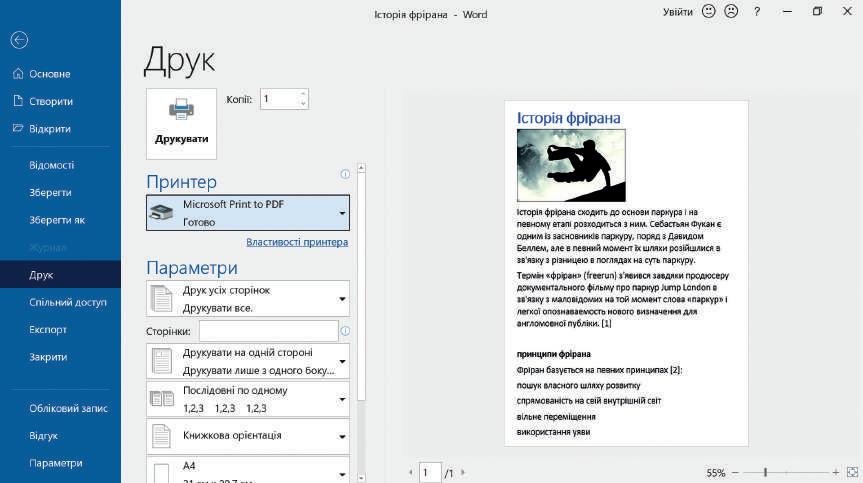
Task: Restore down the Word window
Action: (x=817, y=11)
